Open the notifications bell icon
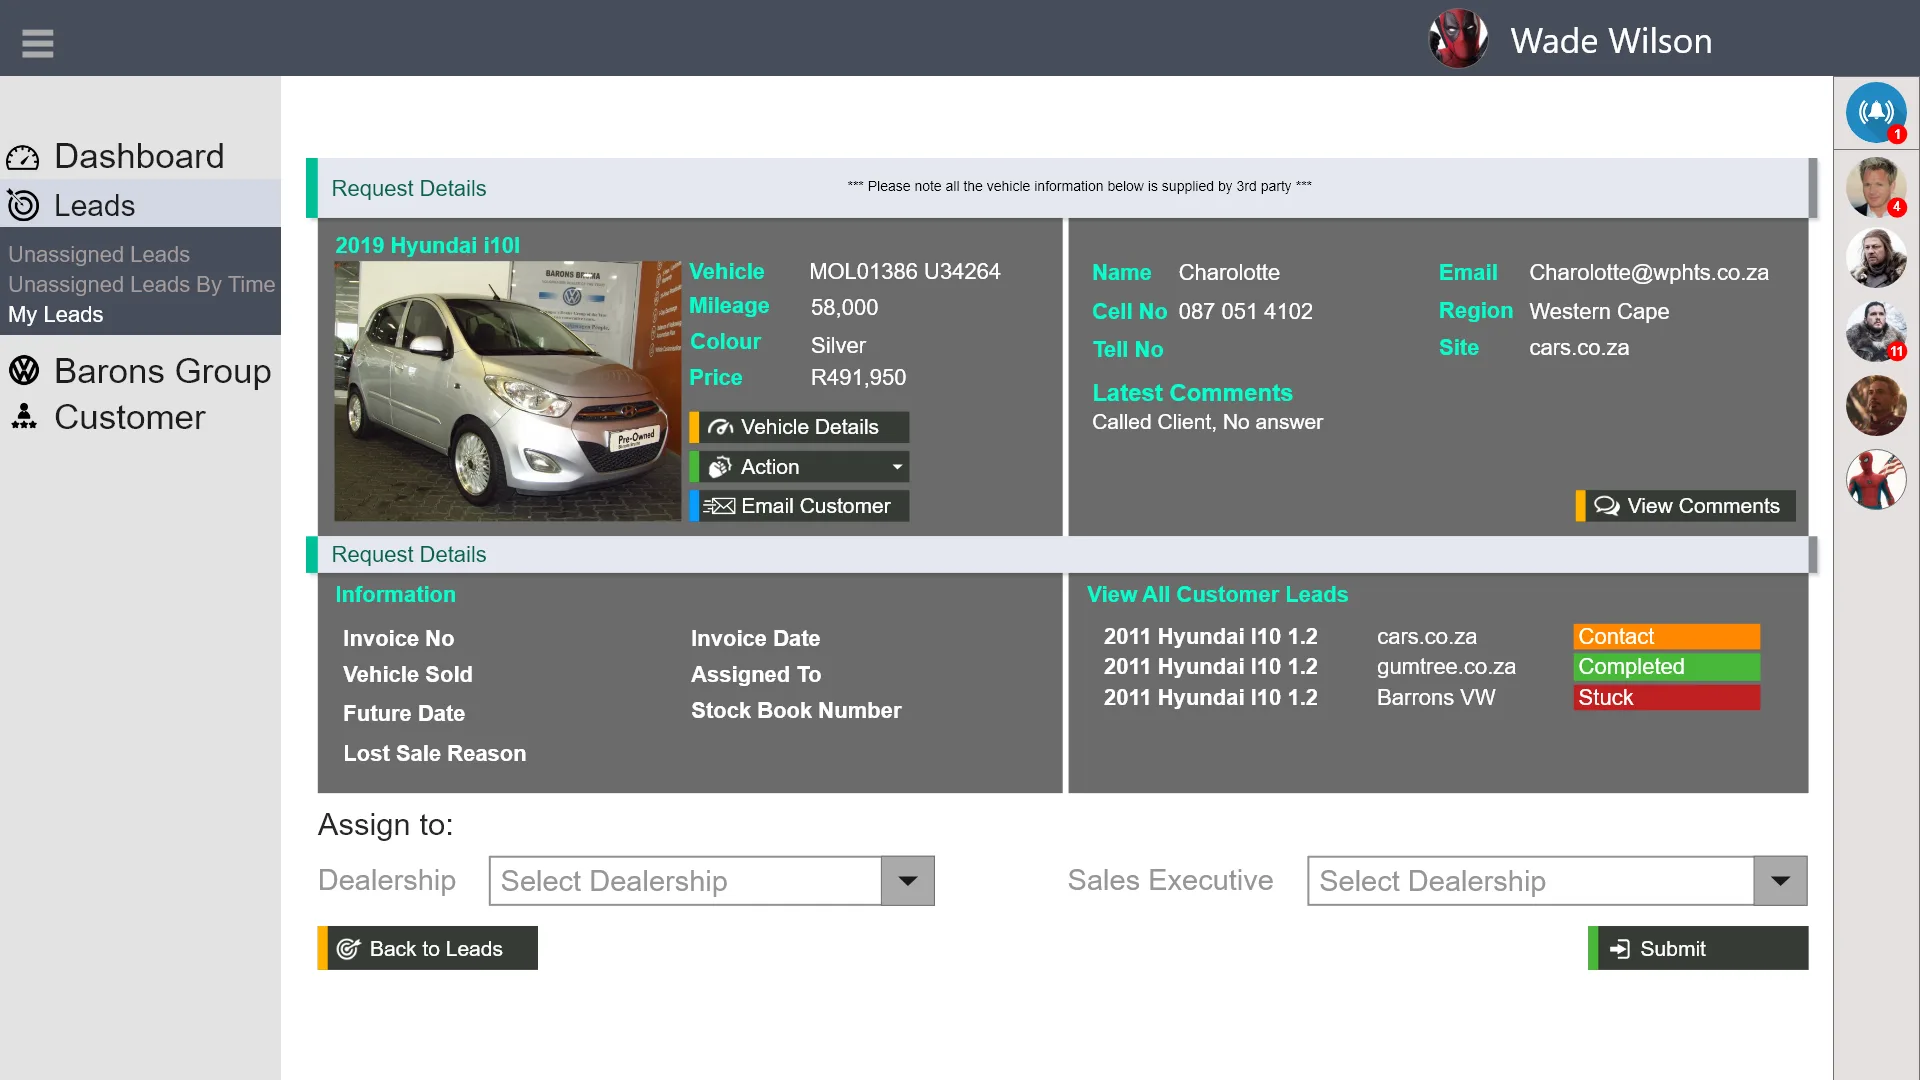Screen dimensions: 1920x1080 click(1876, 112)
